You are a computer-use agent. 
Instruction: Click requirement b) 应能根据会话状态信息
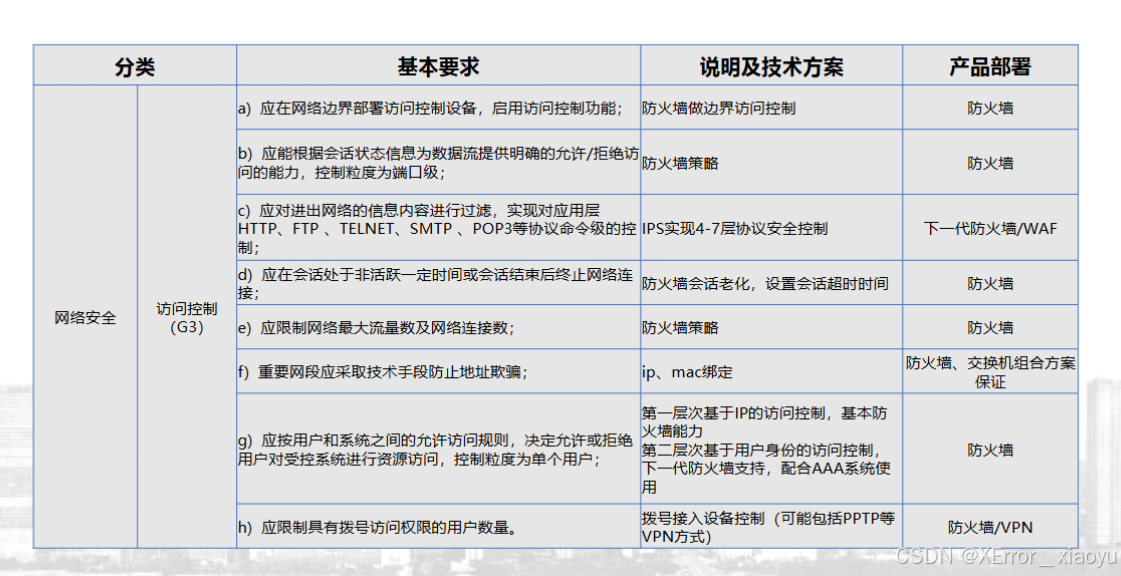pos(438,162)
